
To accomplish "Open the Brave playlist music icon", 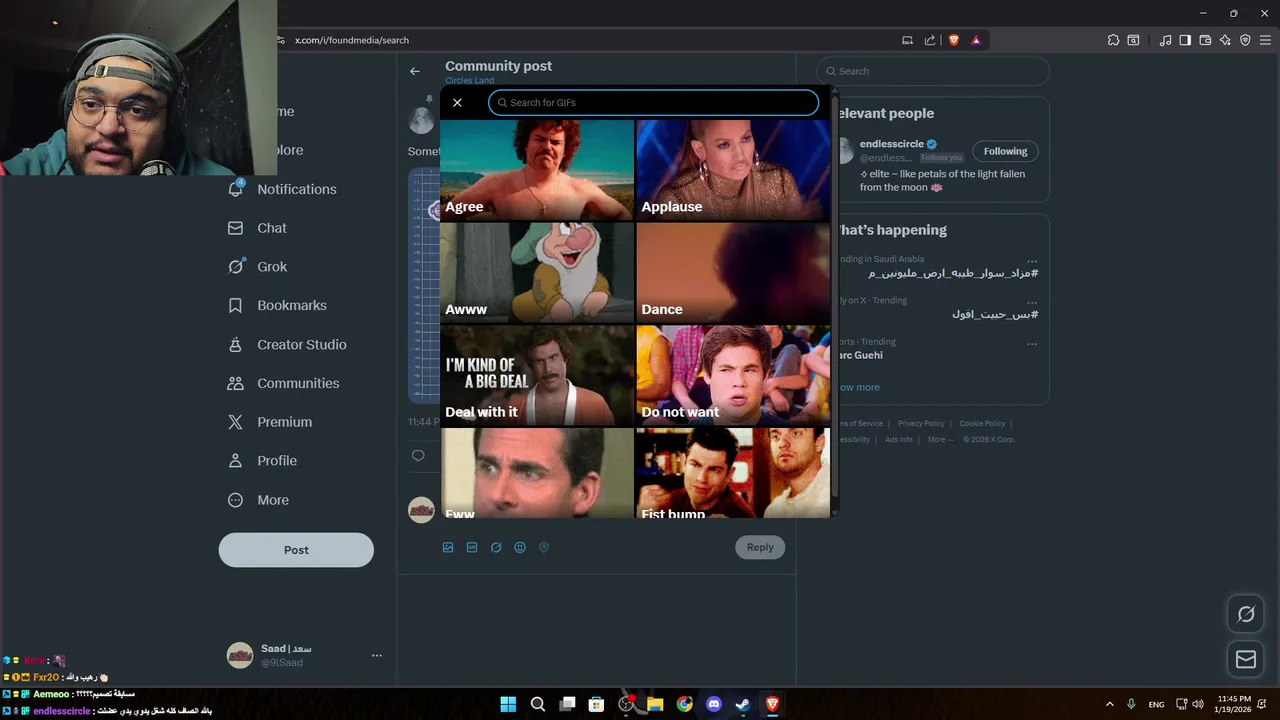I will coord(1165,40).
